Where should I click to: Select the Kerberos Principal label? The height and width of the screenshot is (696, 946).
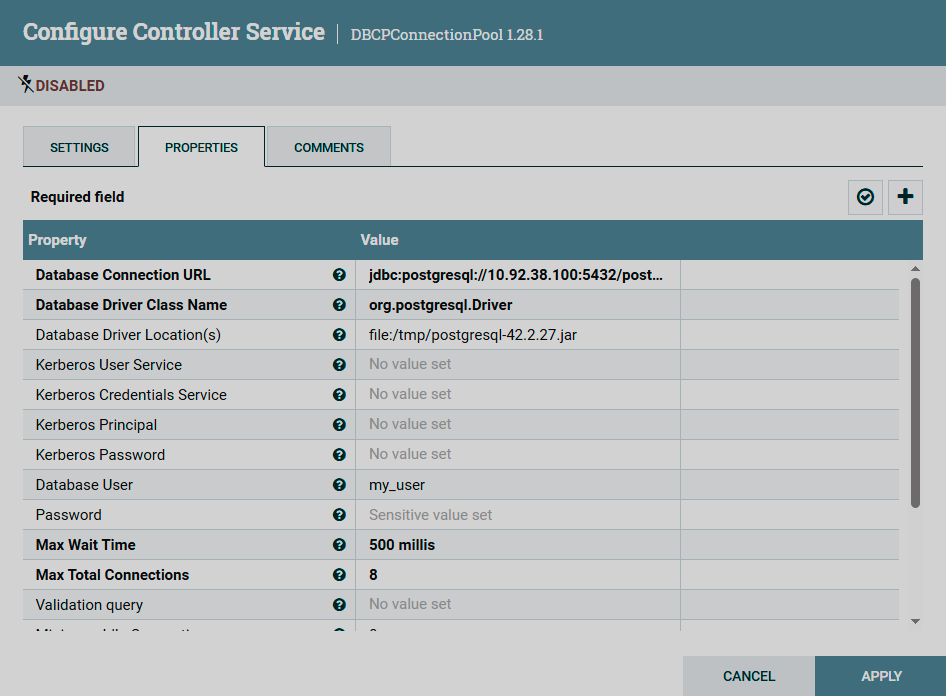[97, 425]
